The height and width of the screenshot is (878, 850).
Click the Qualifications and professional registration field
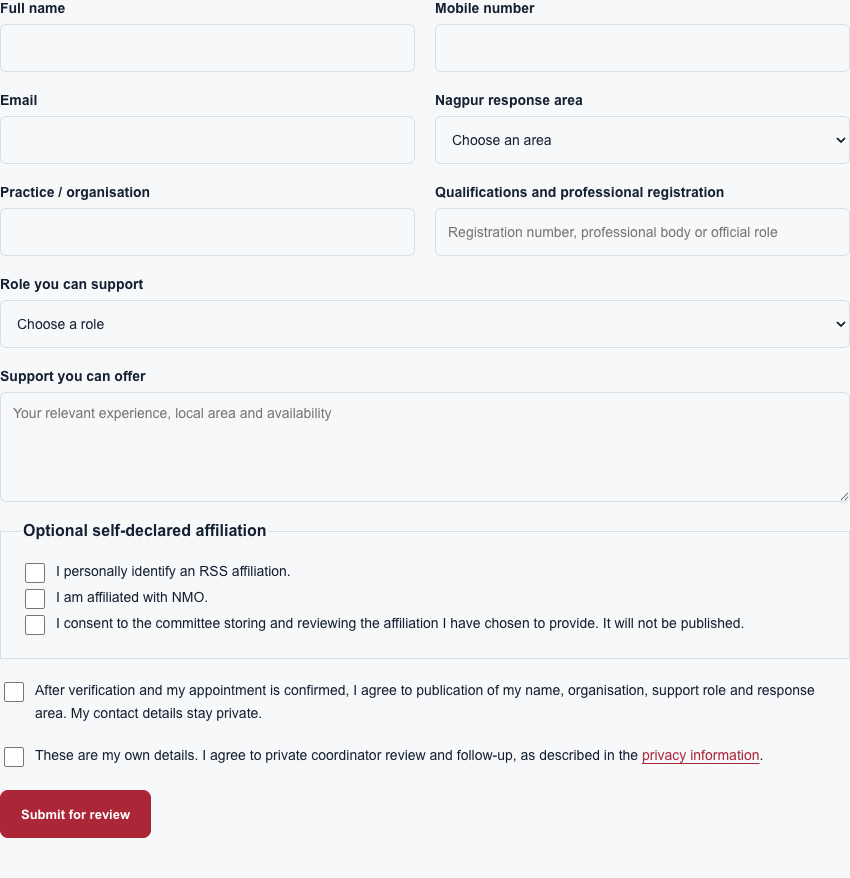(642, 232)
